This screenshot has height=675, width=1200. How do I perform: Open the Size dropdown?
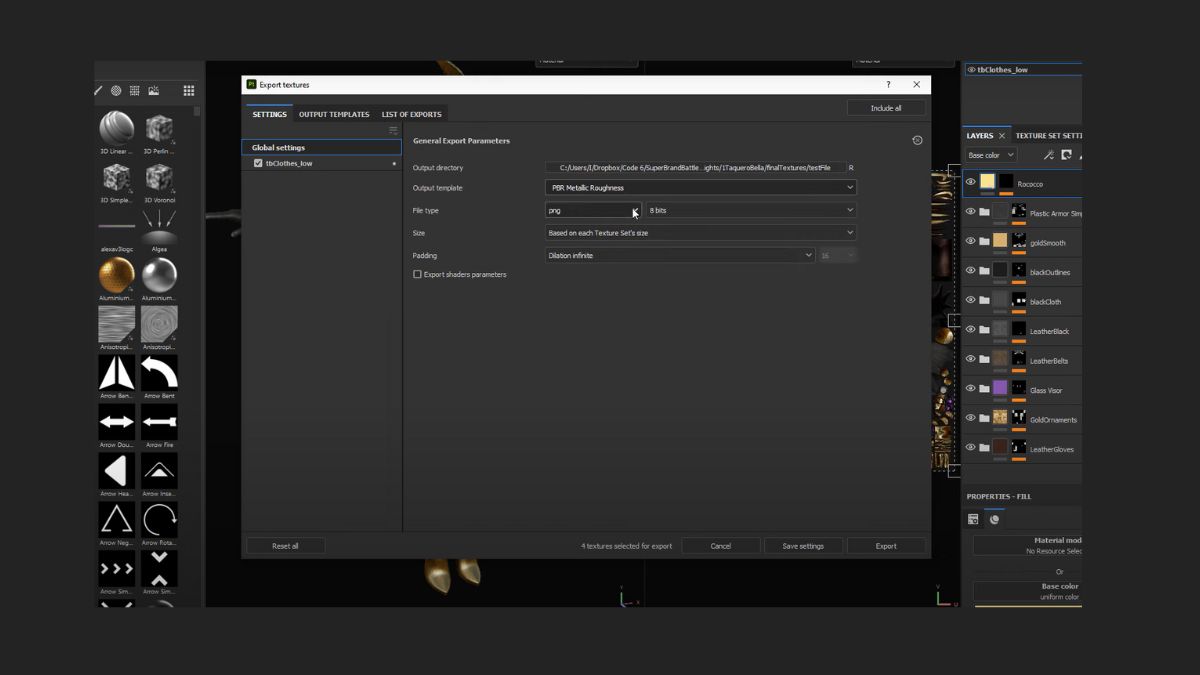click(x=701, y=233)
